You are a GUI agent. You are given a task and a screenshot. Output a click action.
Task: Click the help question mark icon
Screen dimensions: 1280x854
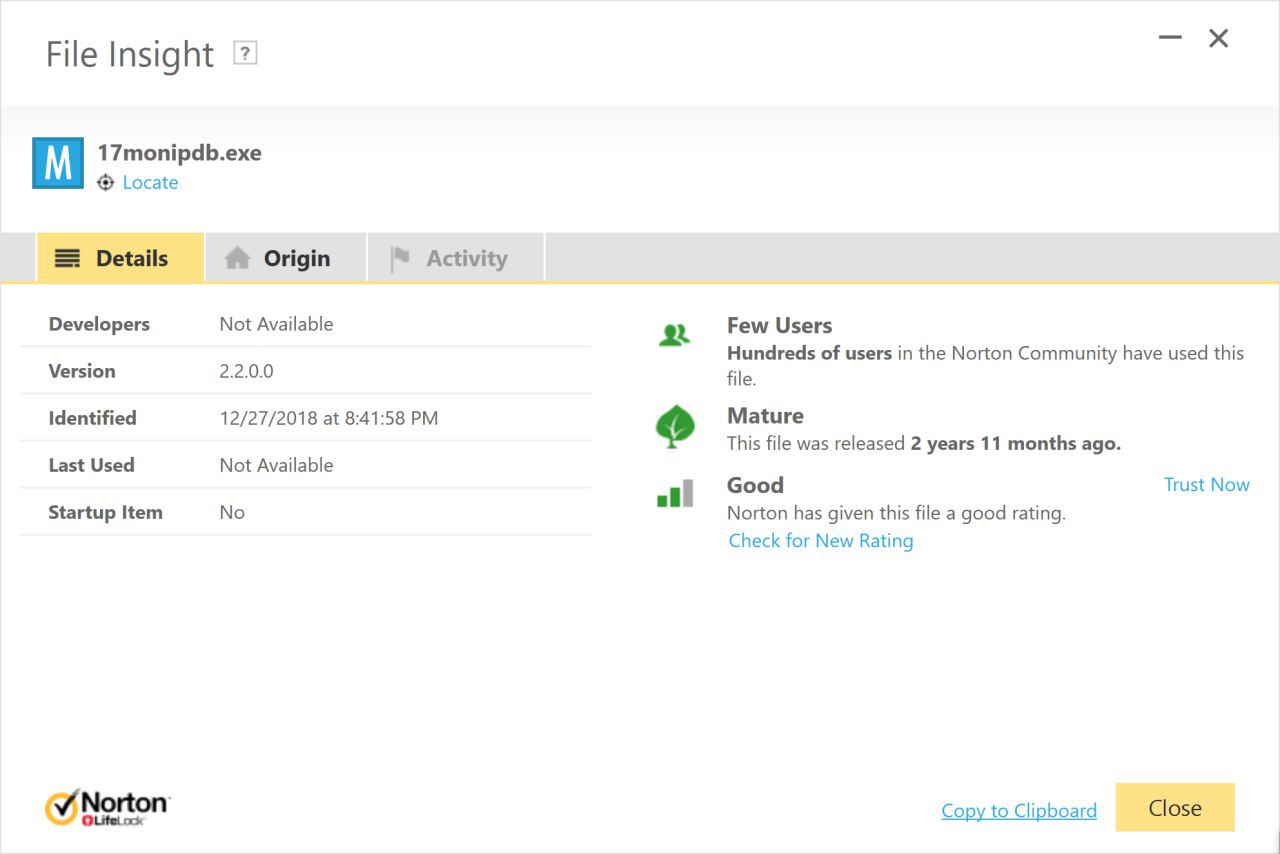click(x=245, y=53)
